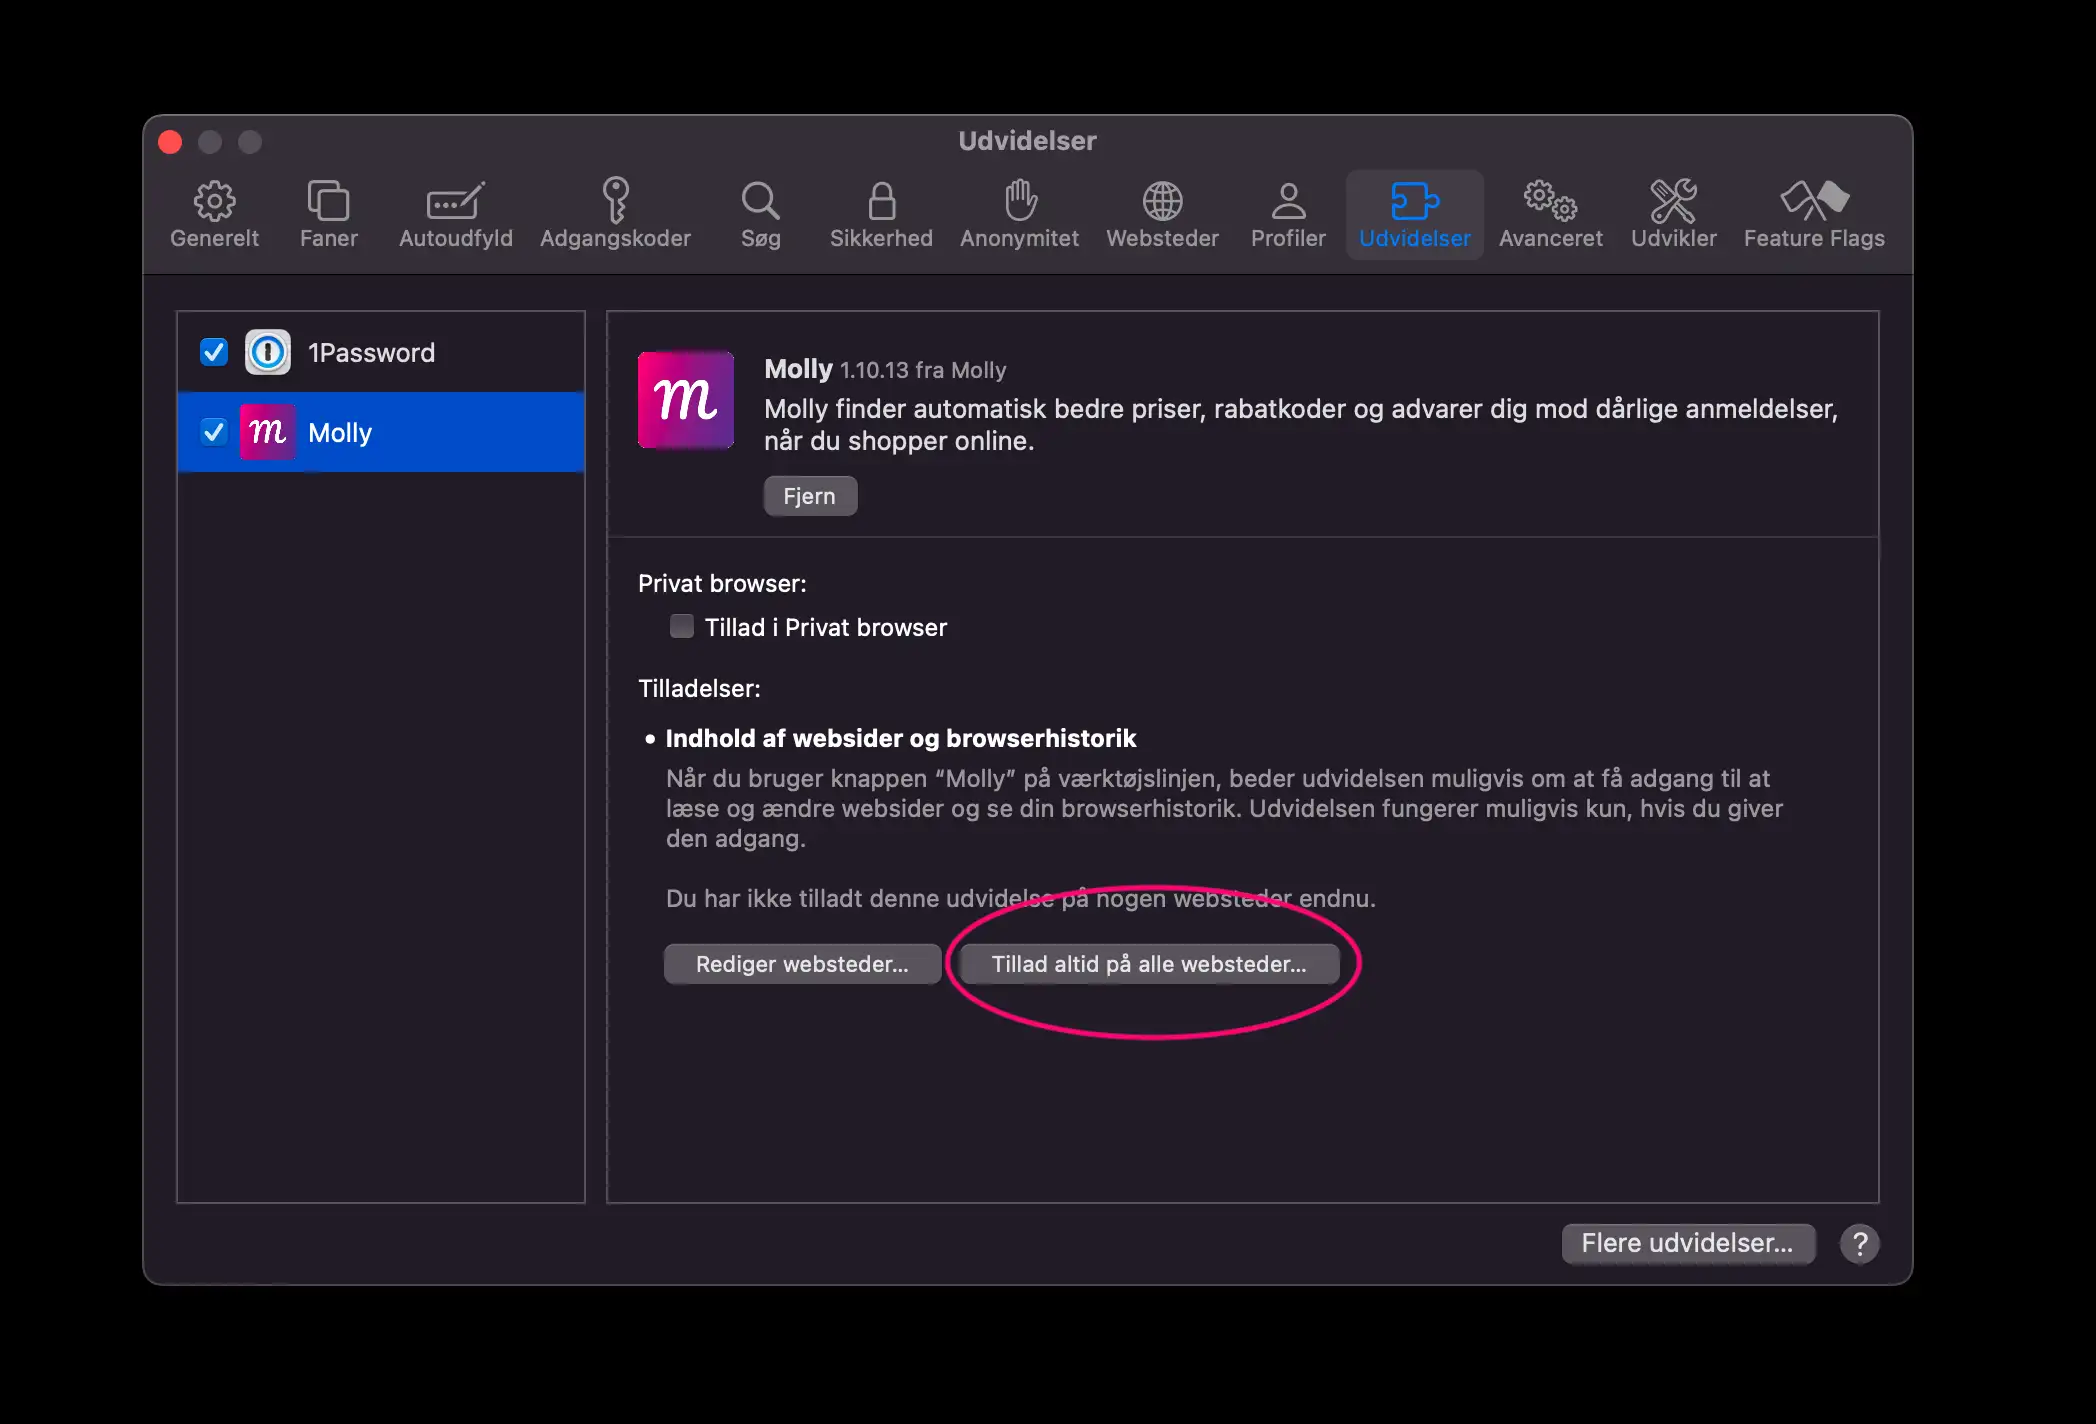Open Flere udvidelser

click(x=1687, y=1243)
